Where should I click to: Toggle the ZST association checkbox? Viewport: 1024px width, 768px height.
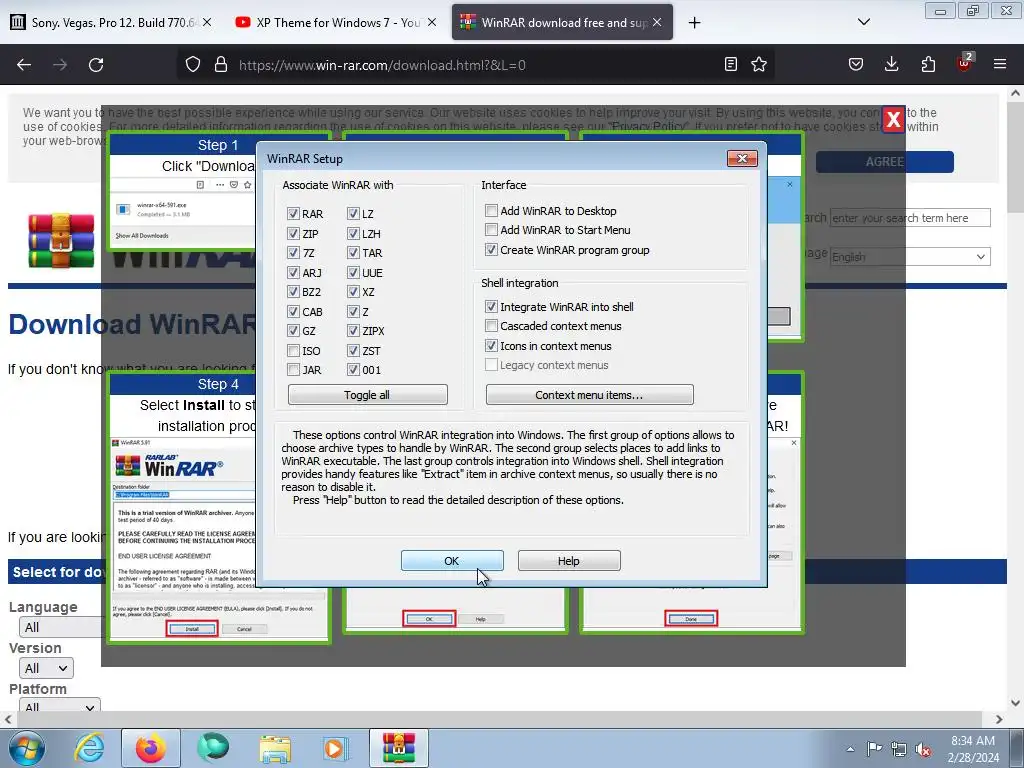click(353, 351)
